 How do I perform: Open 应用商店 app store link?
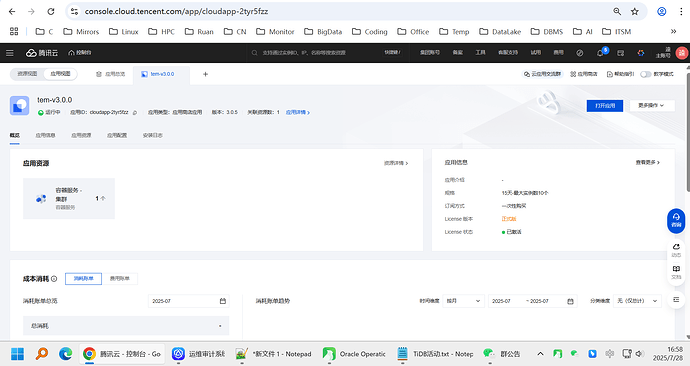coord(584,74)
